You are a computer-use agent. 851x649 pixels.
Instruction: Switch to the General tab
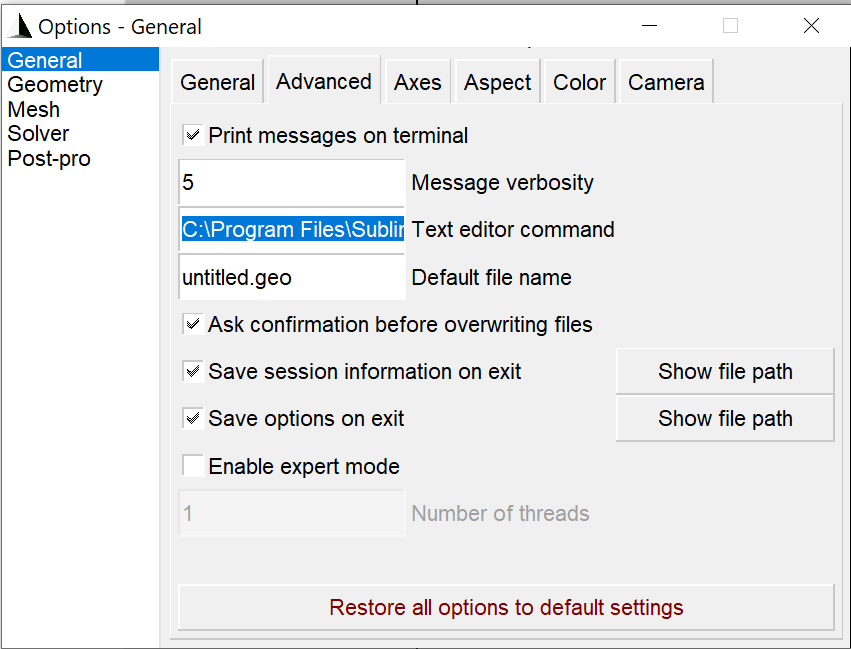(x=217, y=83)
